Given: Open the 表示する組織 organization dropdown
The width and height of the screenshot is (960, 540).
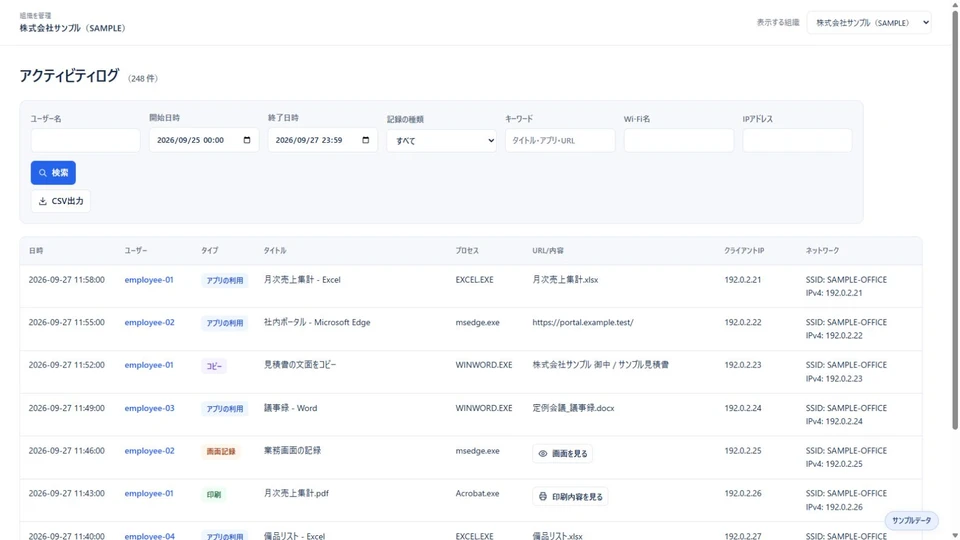Looking at the screenshot, I should (869, 23).
